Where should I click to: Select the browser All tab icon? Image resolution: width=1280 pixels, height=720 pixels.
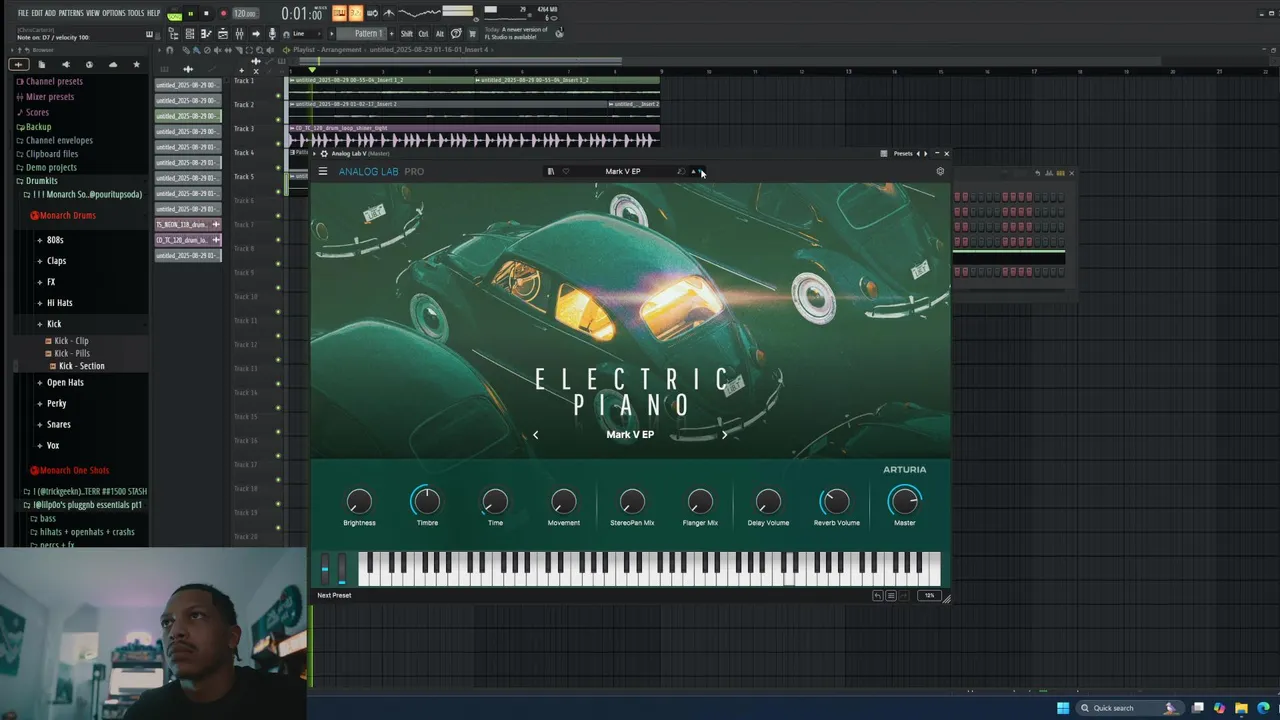[18, 65]
